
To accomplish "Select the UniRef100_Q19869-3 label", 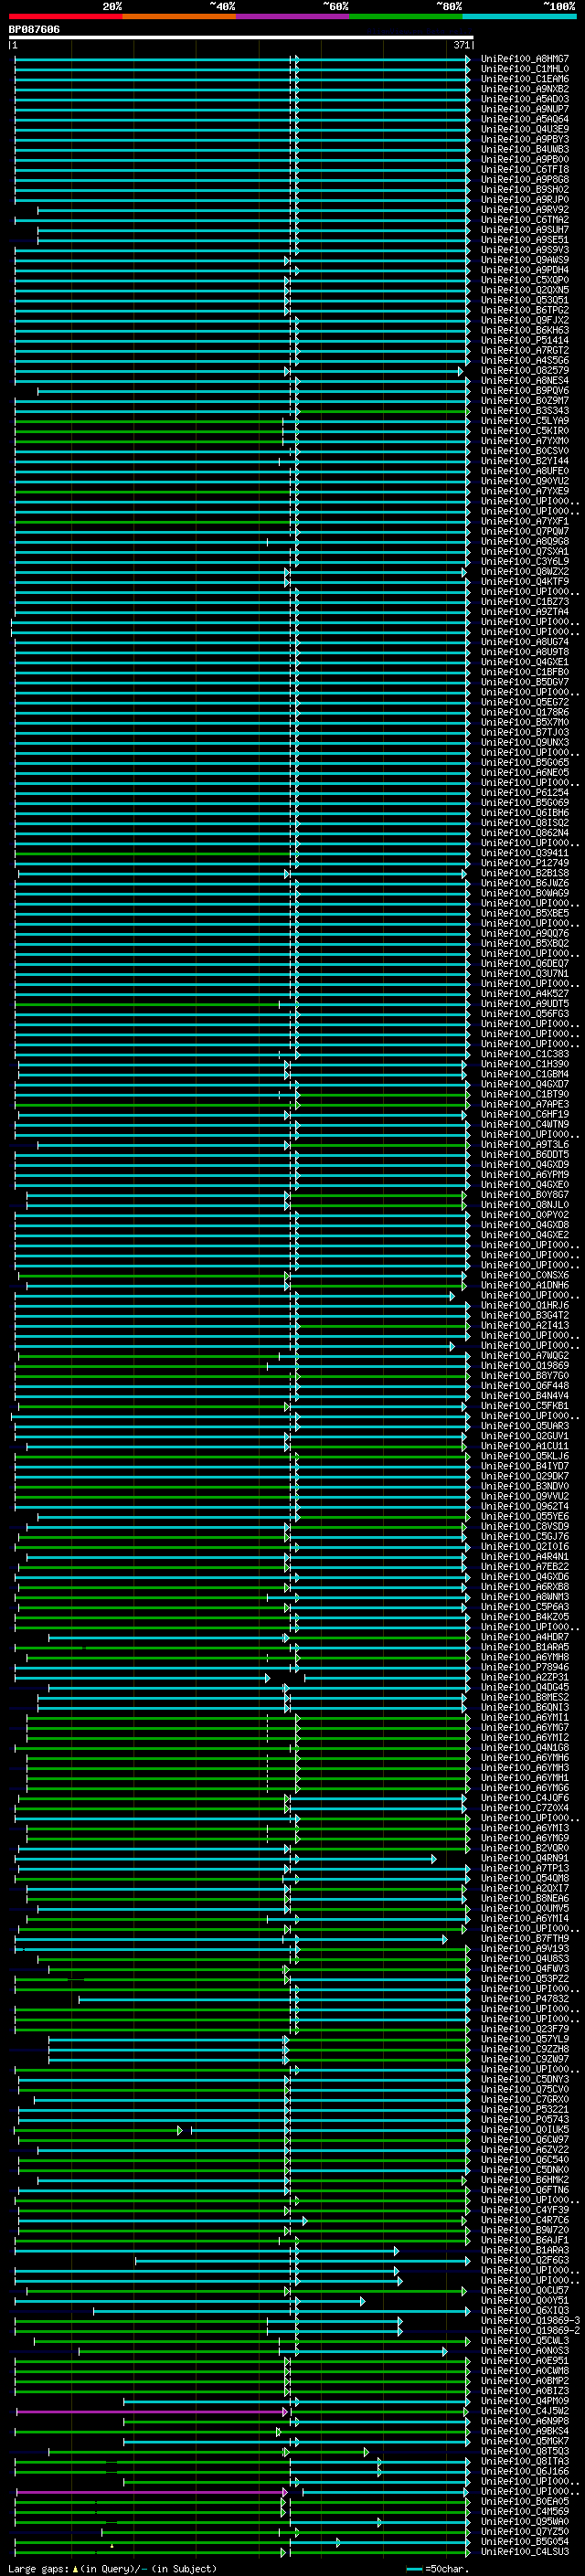I will (530, 2320).
